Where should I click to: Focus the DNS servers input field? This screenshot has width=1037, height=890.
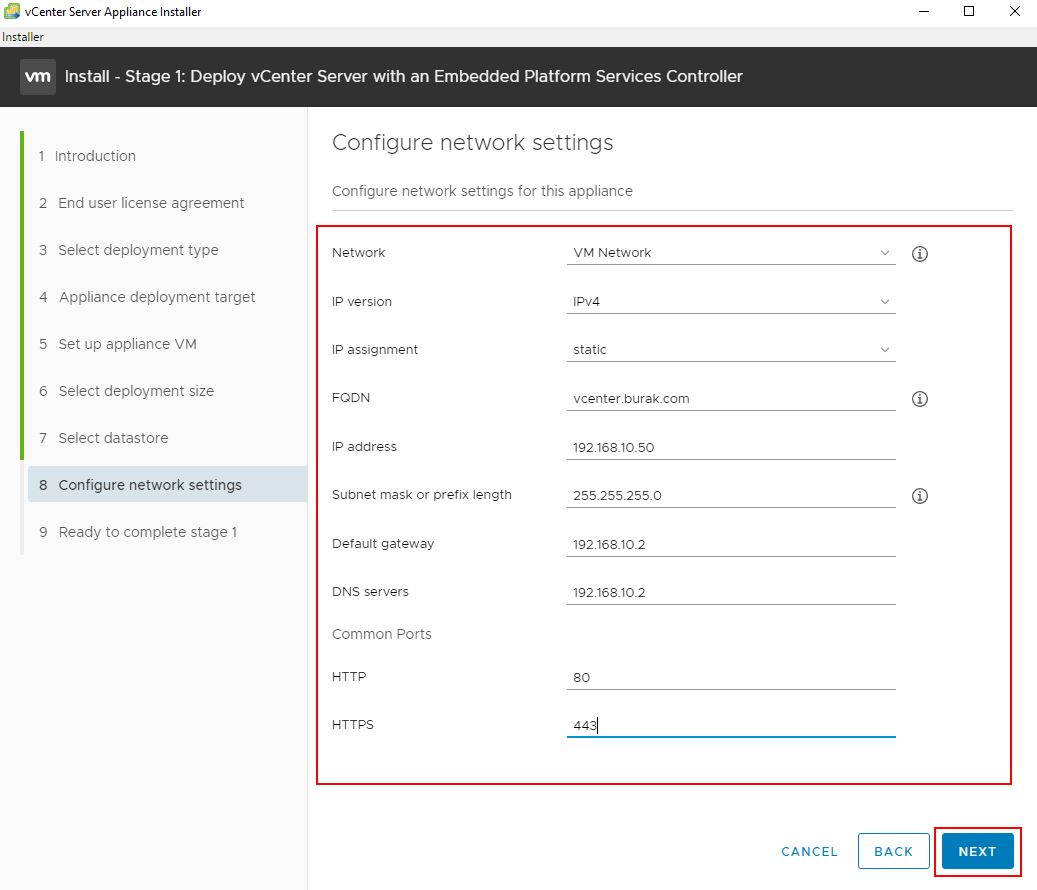(731, 592)
